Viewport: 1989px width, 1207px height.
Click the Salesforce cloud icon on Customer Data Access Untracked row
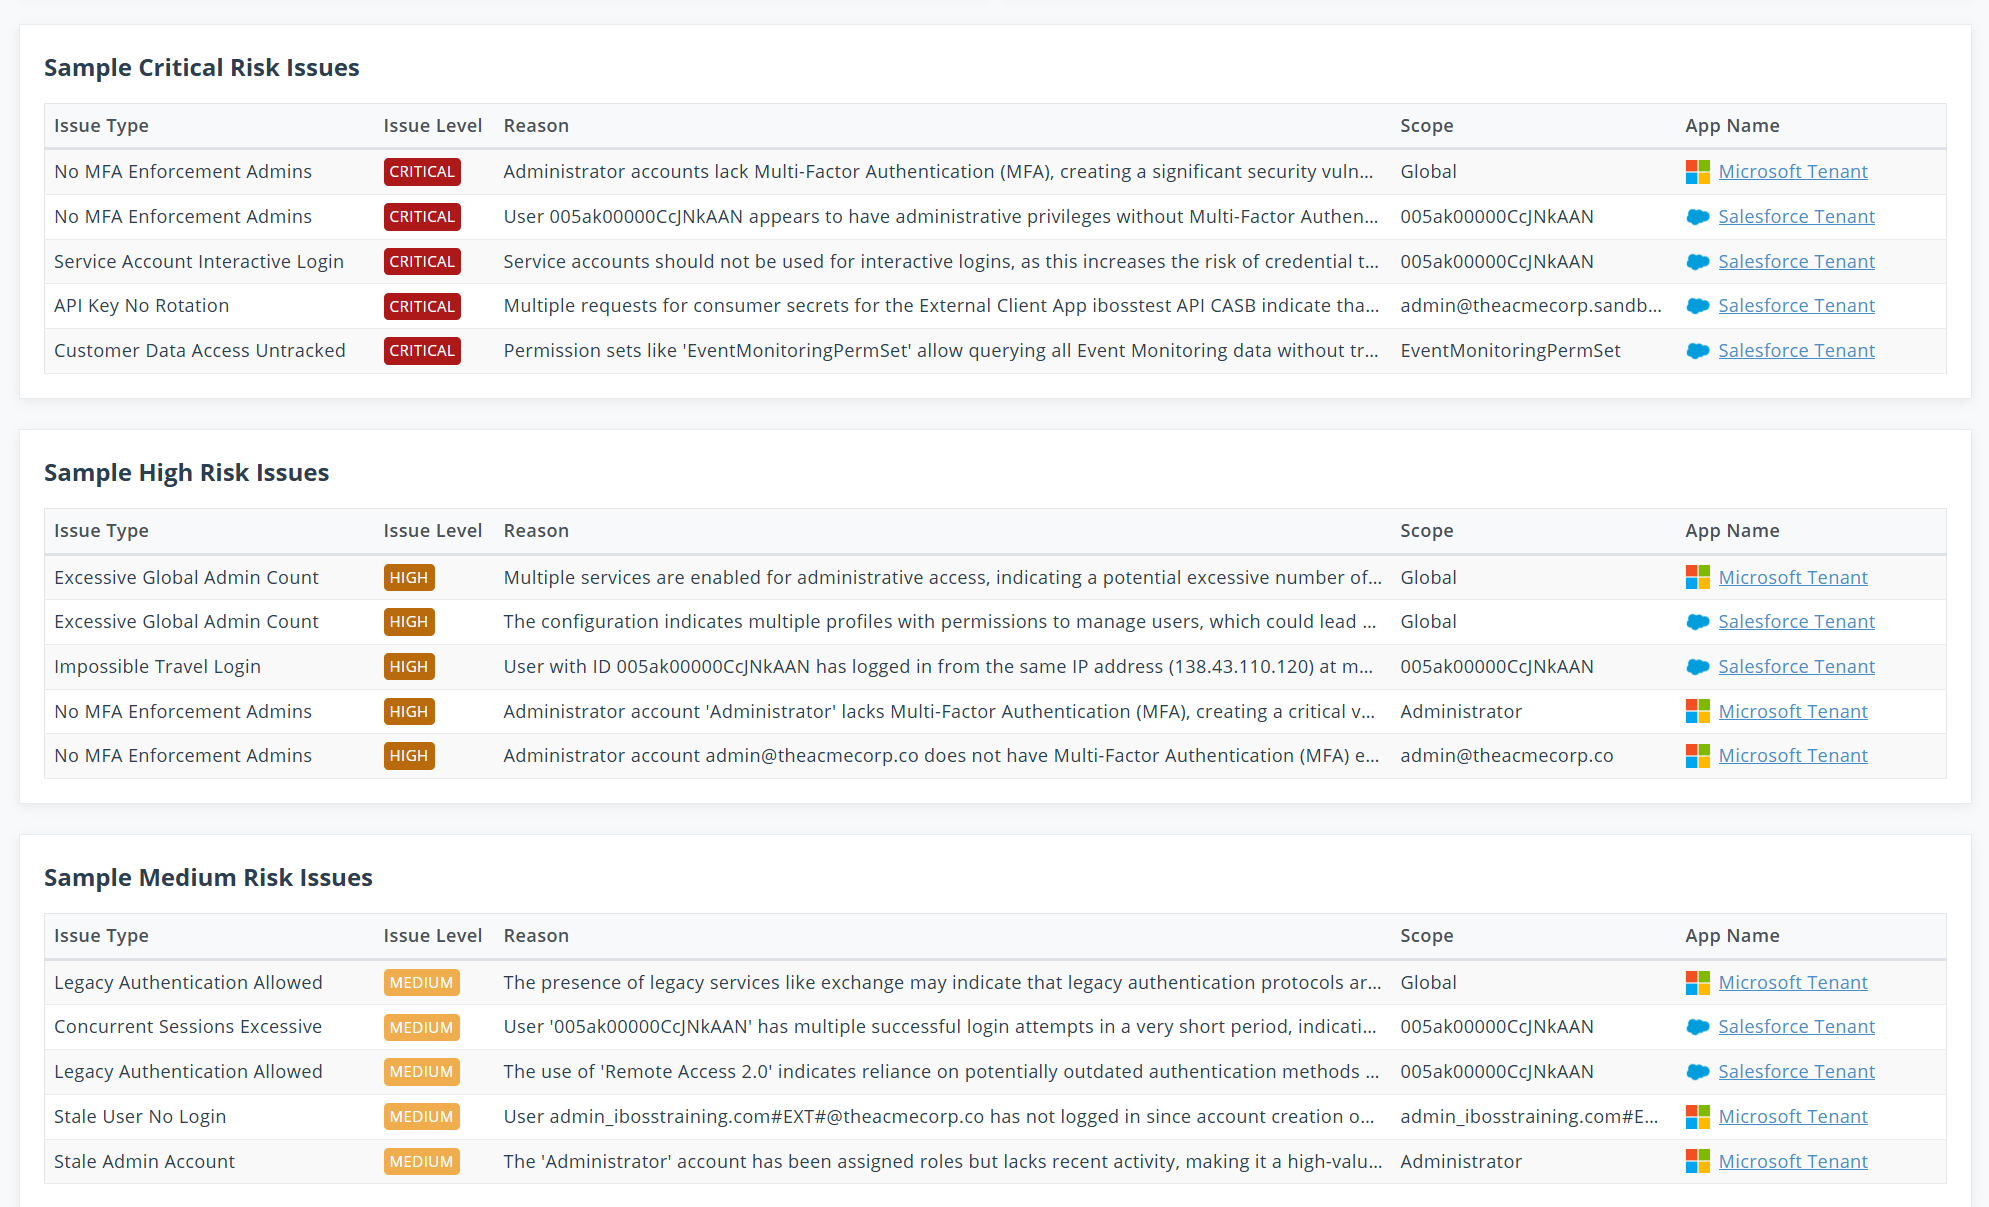1697,351
